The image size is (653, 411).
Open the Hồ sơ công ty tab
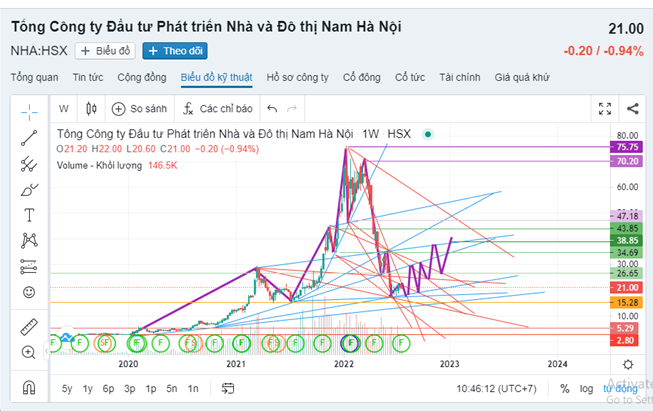click(x=298, y=77)
